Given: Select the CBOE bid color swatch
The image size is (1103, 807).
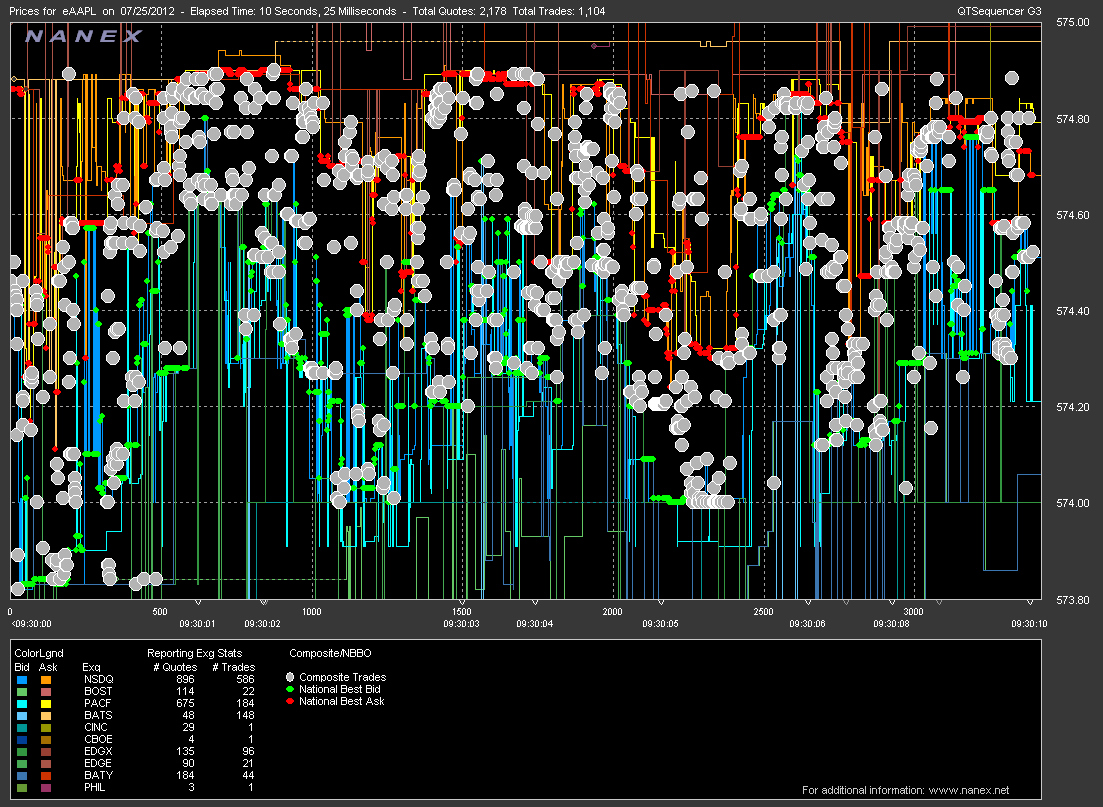Looking at the screenshot, I should 22,739.
